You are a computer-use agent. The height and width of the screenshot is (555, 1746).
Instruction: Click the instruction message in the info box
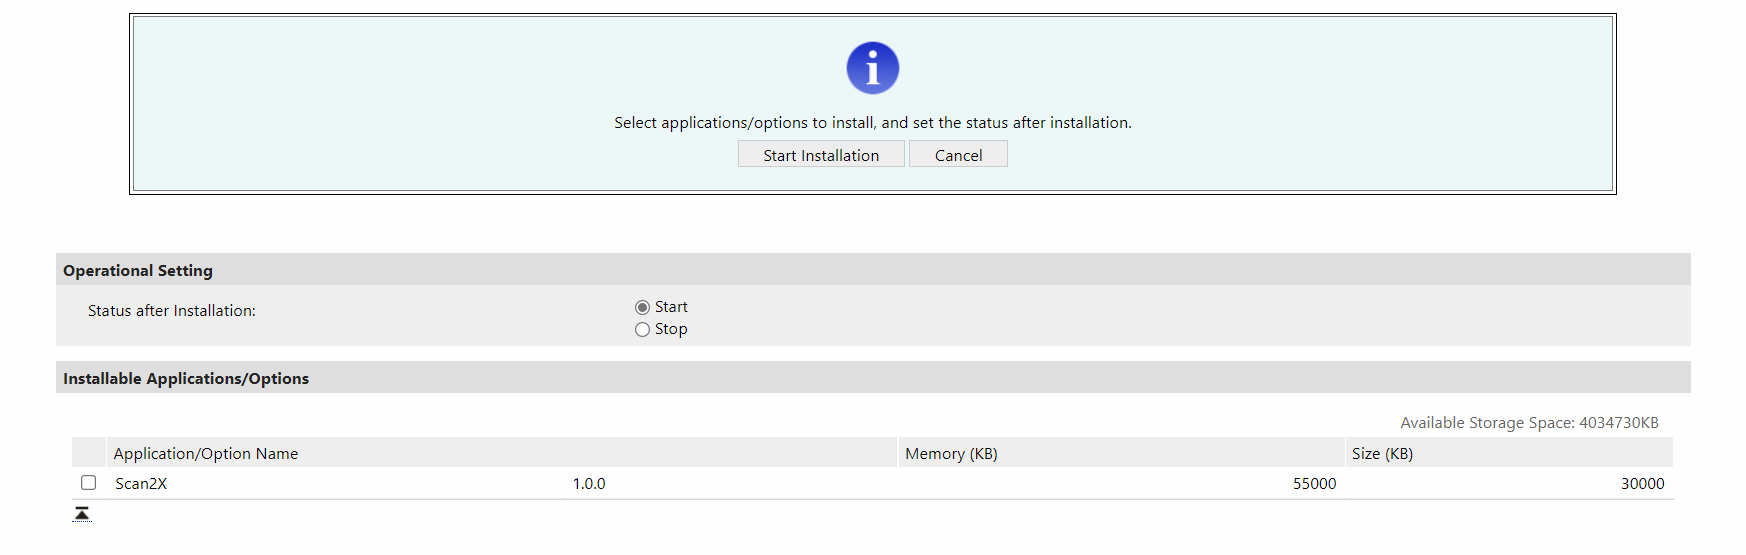pyautogui.click(x=872, y=123)
